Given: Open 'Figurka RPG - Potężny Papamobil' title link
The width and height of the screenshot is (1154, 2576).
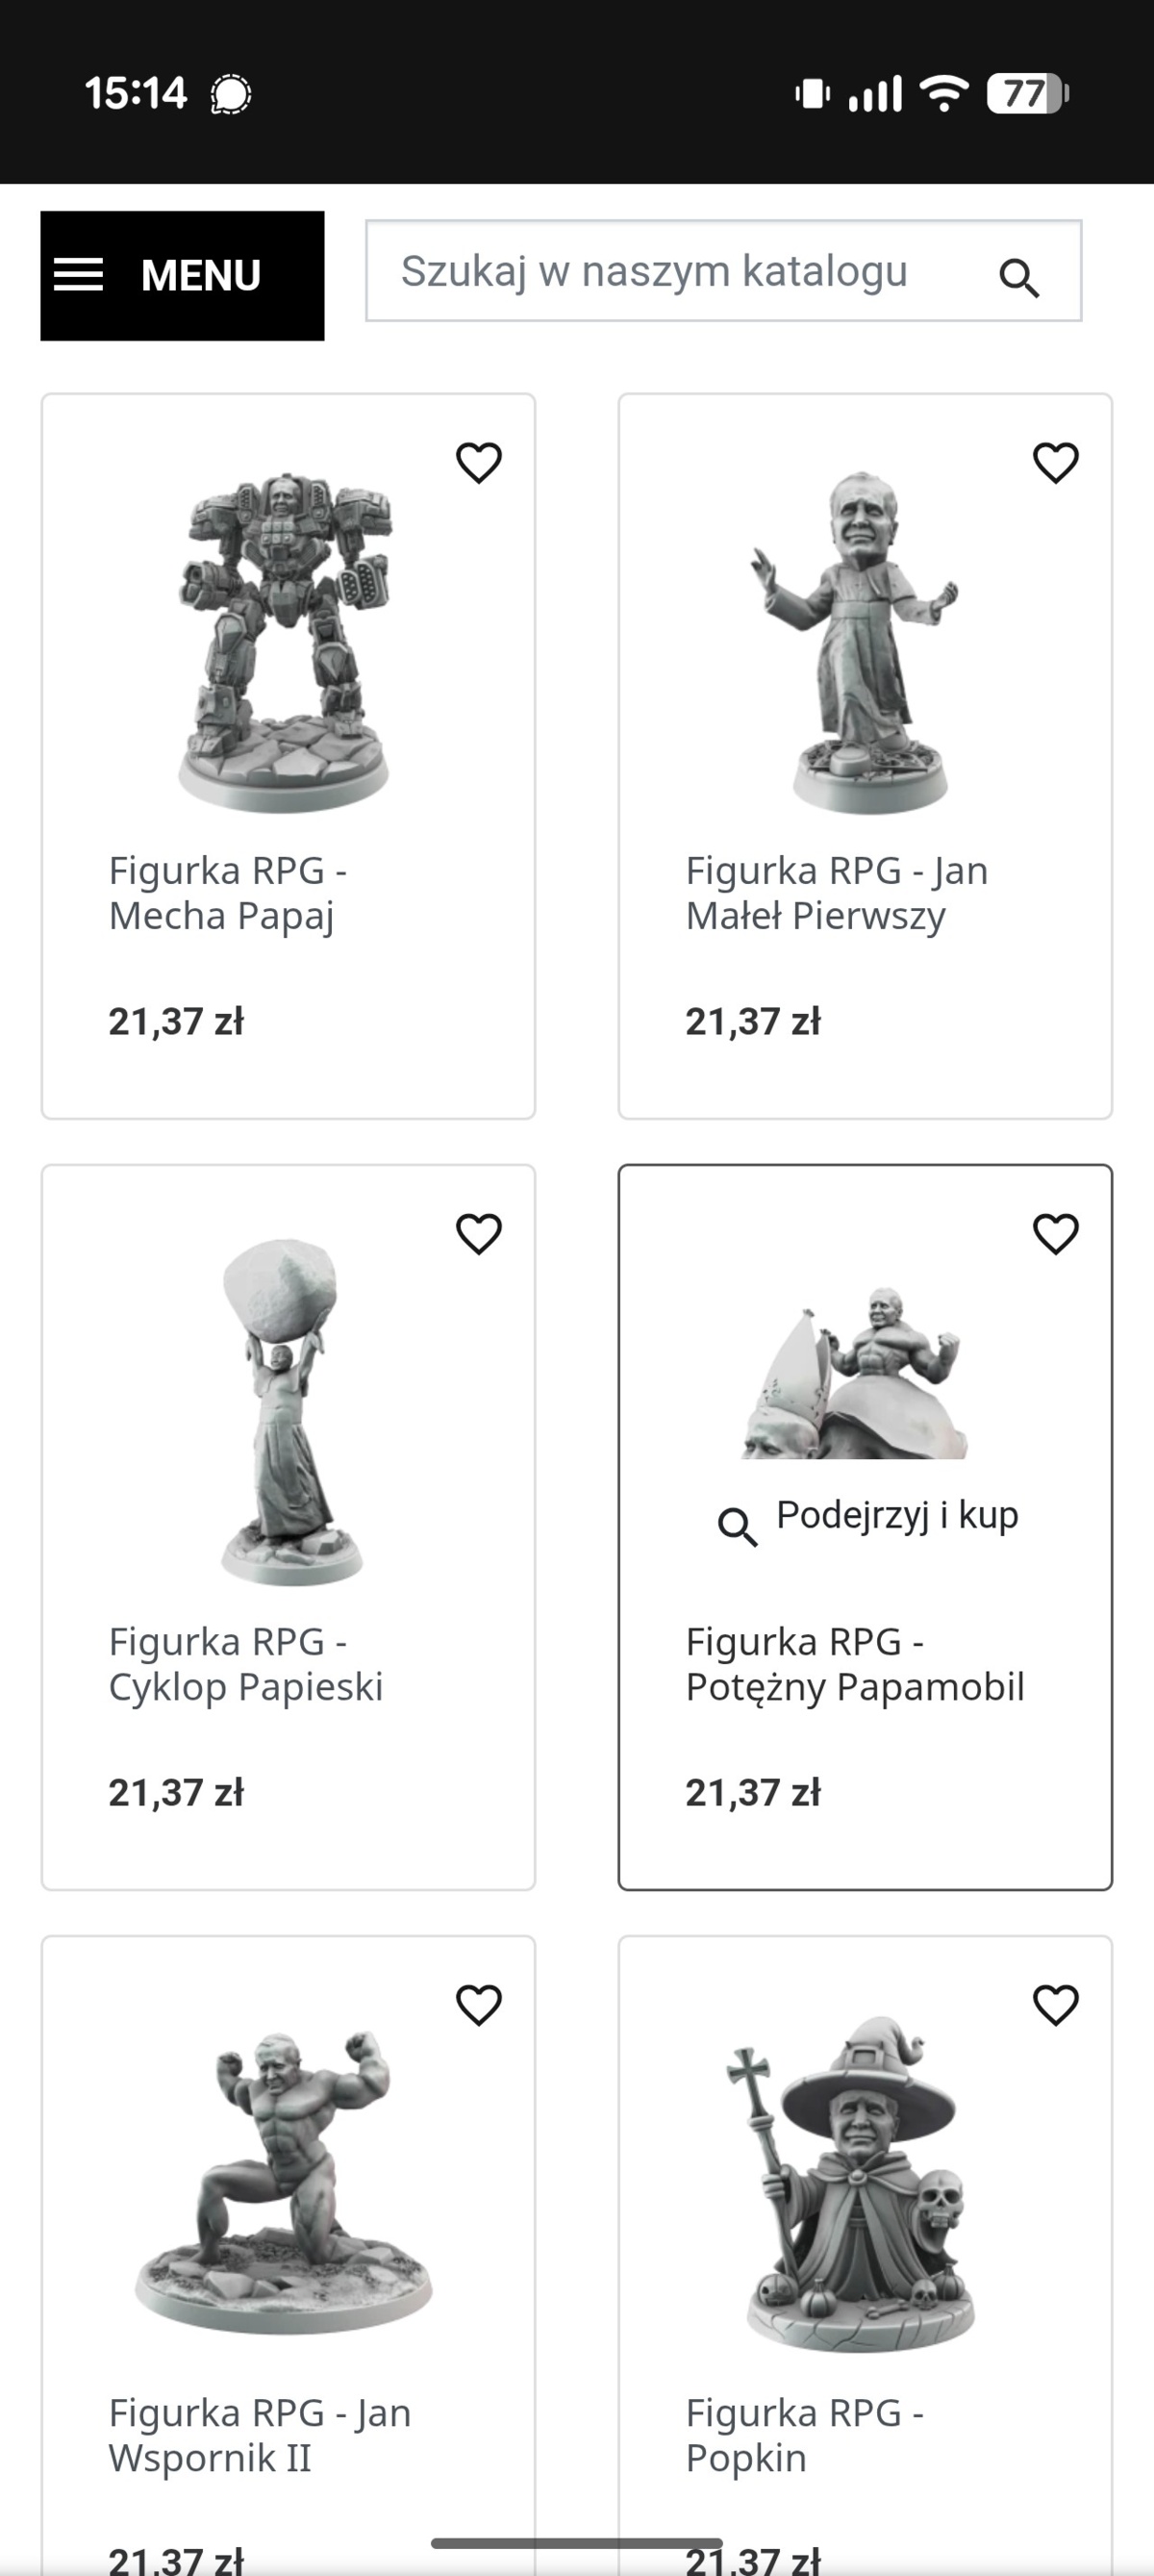Looking at the screenshot, I should pos(854,1664).
